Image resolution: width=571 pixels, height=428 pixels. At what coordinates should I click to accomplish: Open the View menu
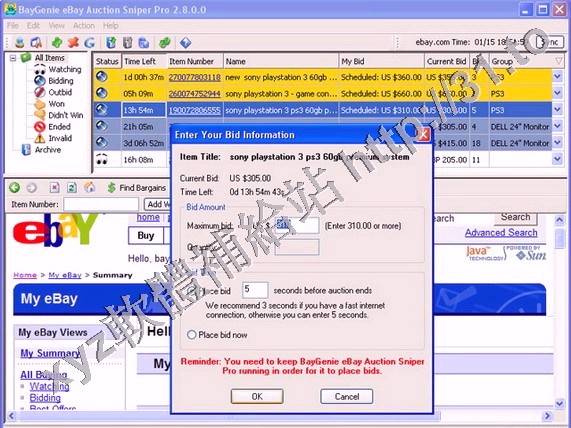56,26
